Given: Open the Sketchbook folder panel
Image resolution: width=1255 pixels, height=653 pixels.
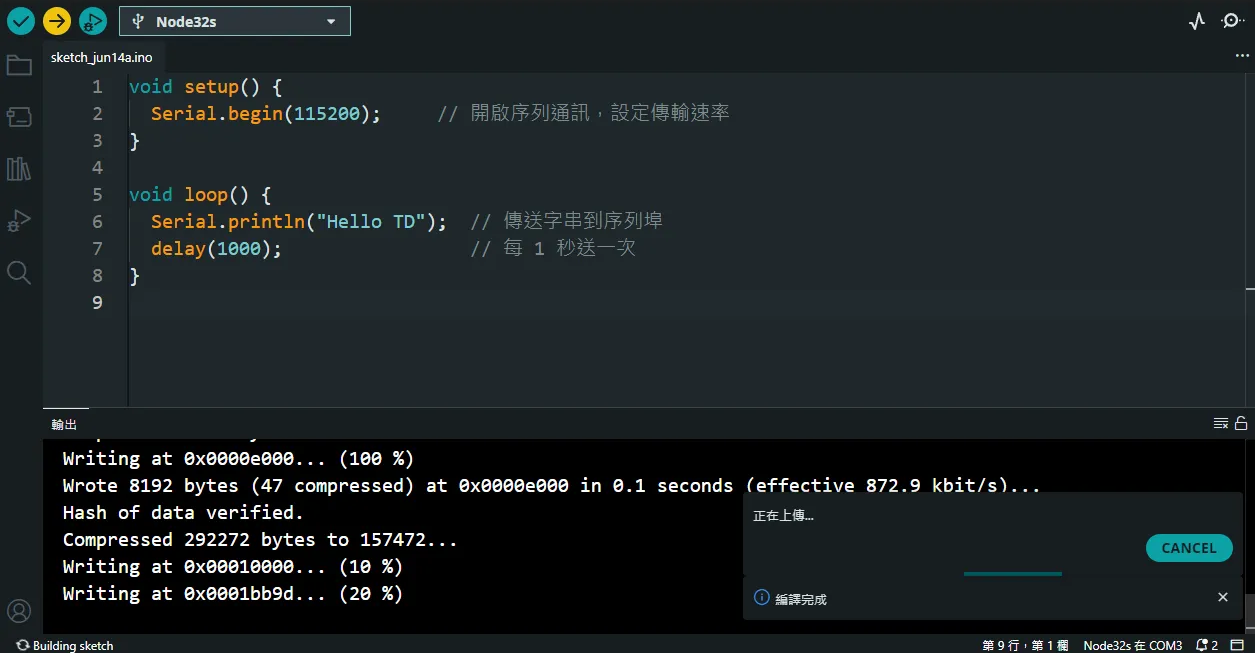Looking at the screenshot, I should (19, 66).
